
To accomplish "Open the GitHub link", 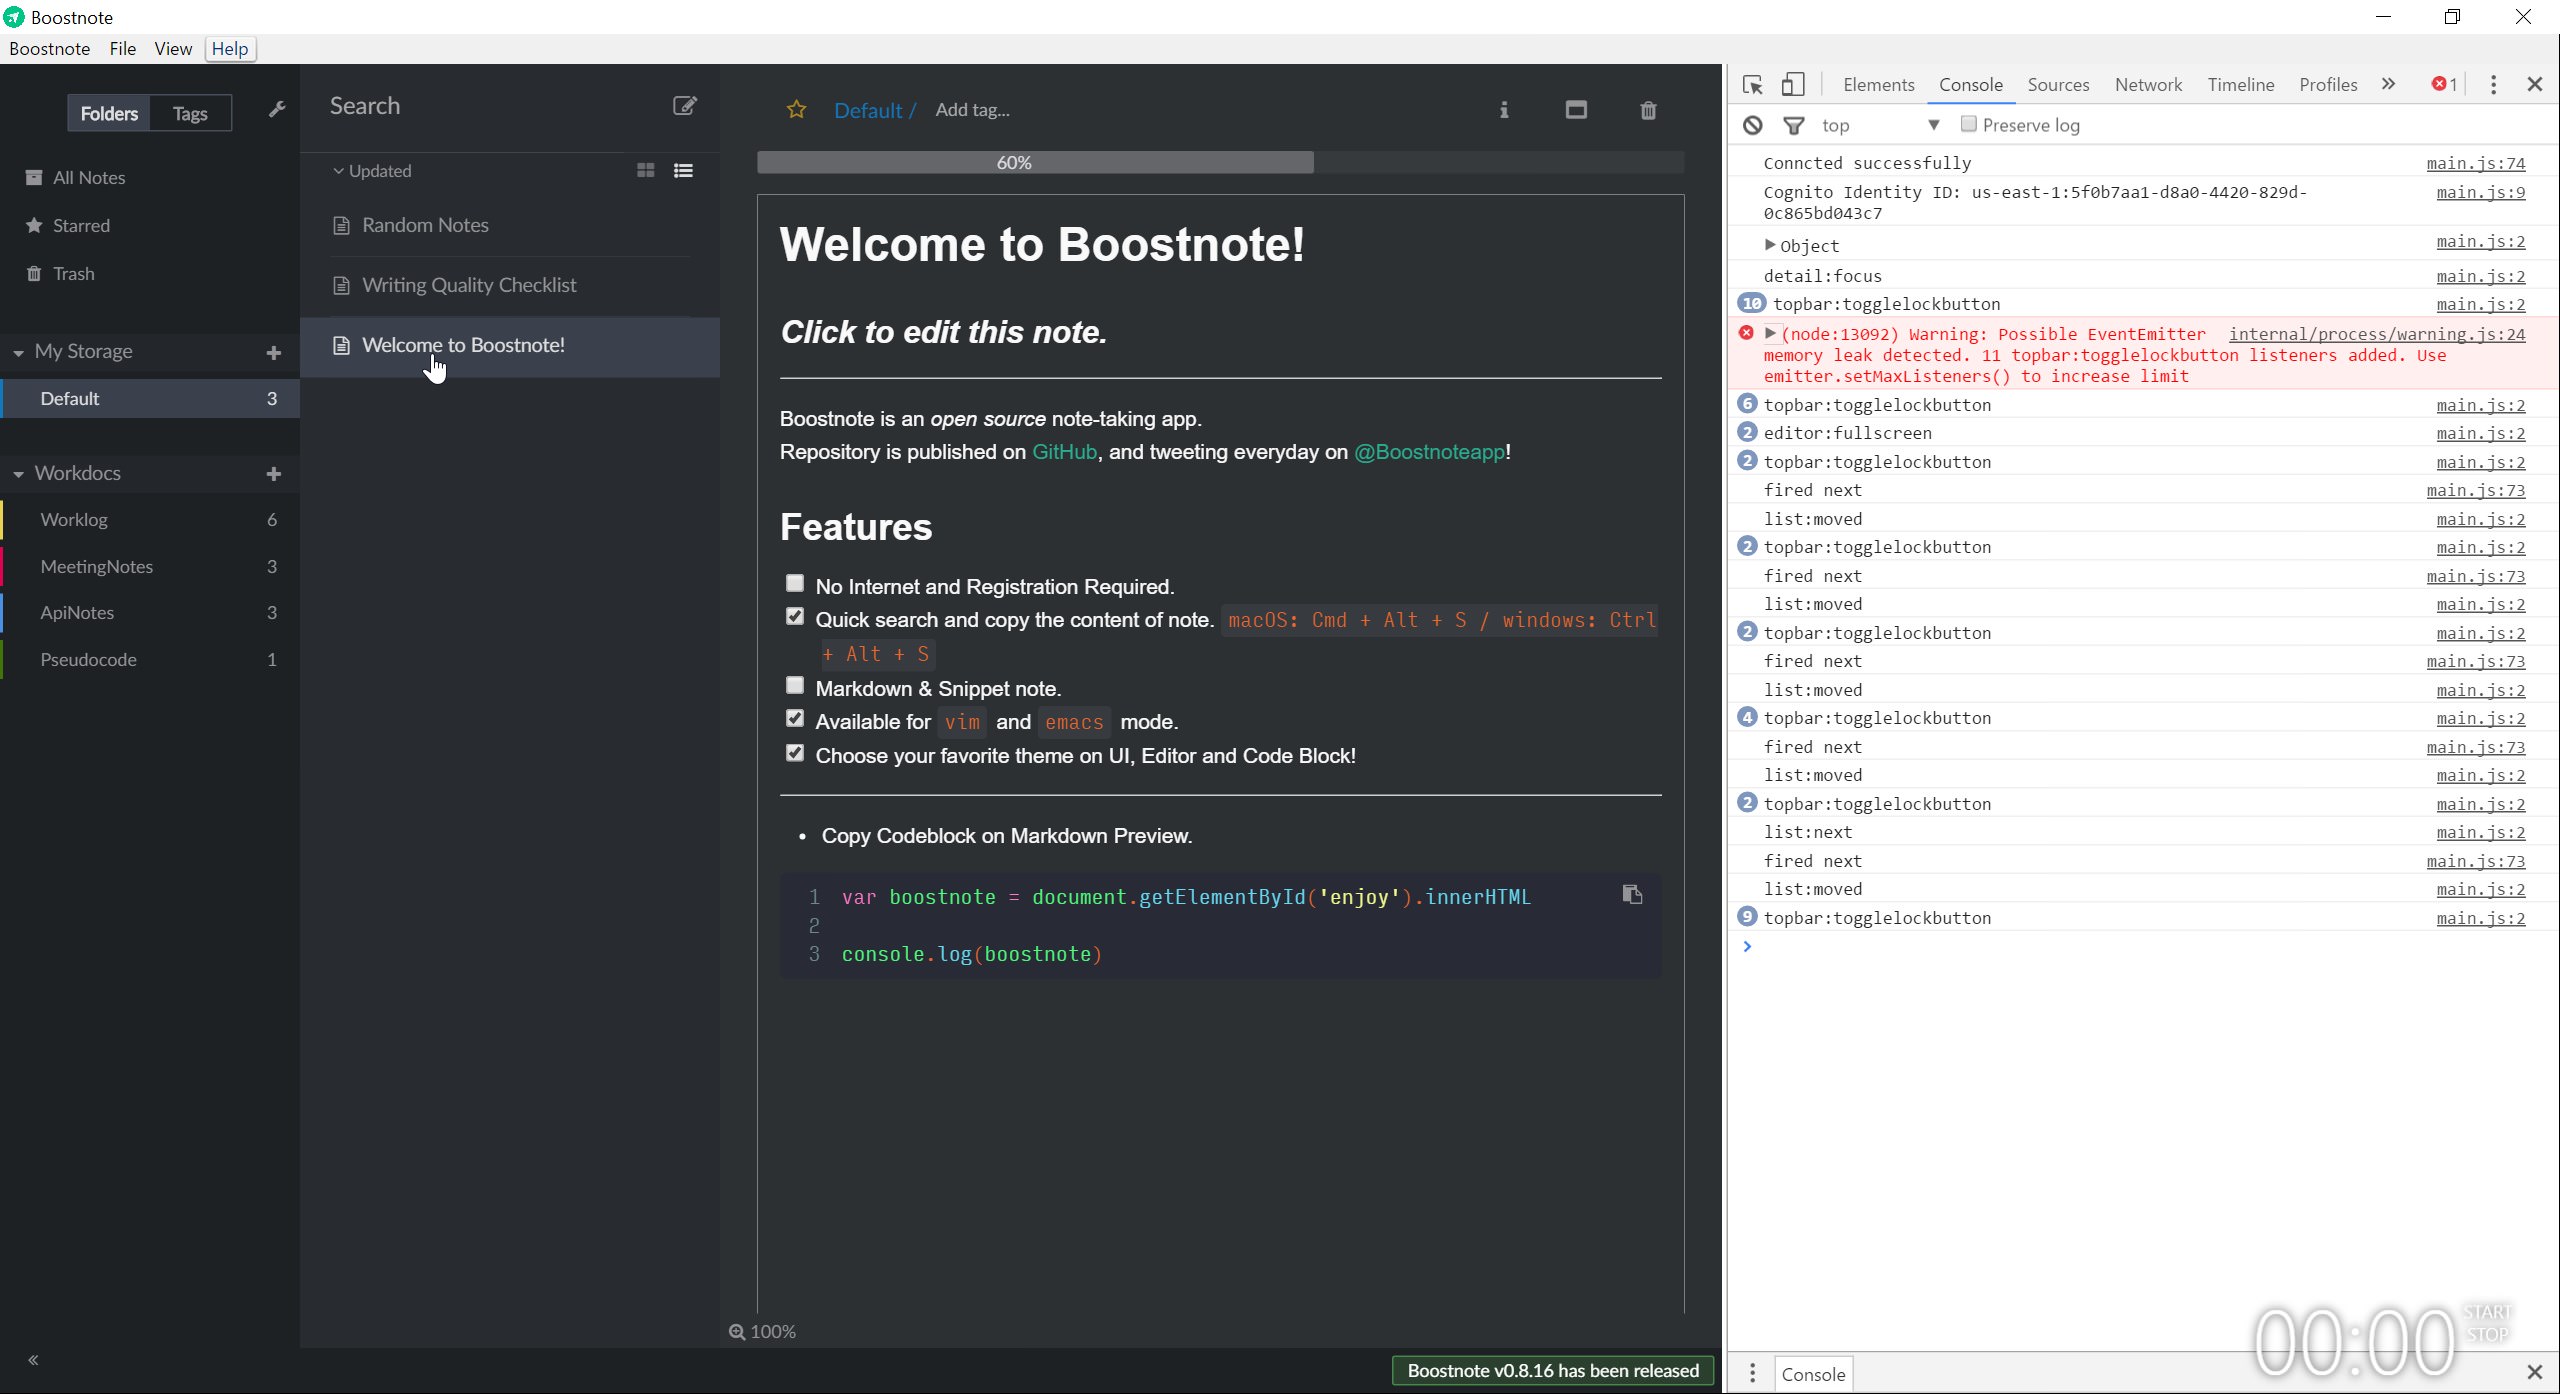I will 1064,452.
